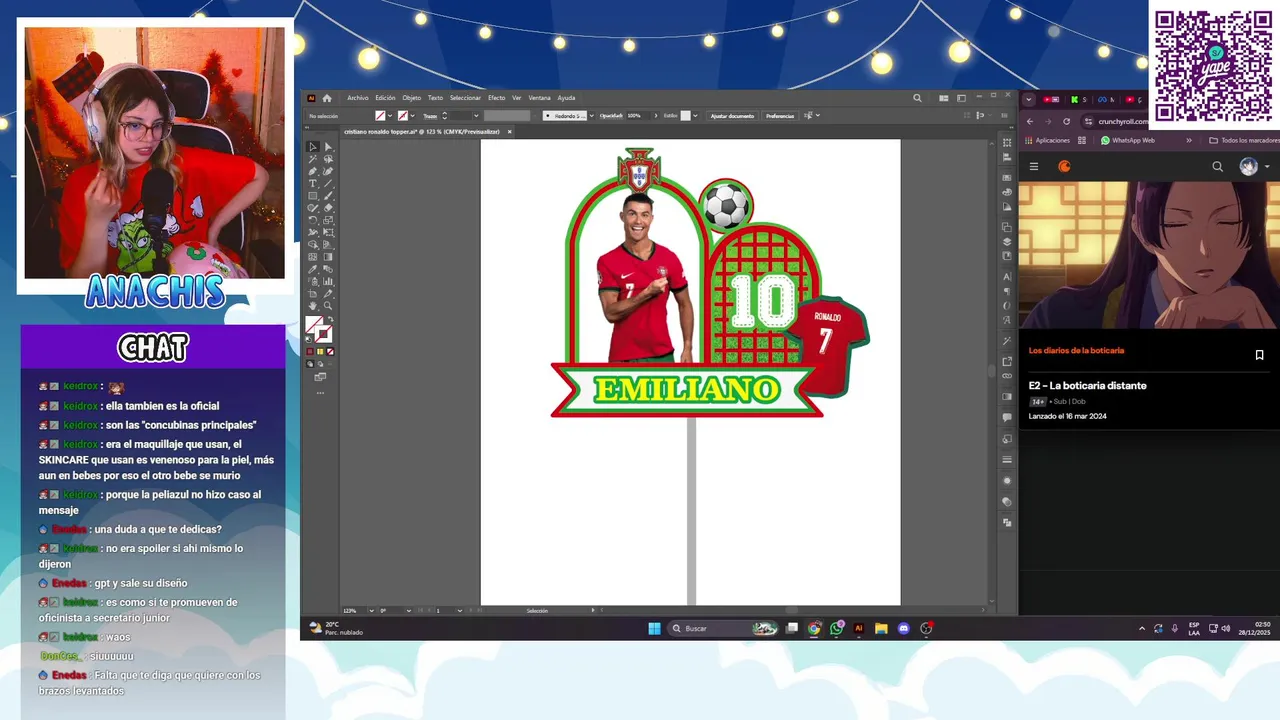This screenshot has width=1280, height=720.
Task: Open the Efecto menu
Action: point(496,98)
